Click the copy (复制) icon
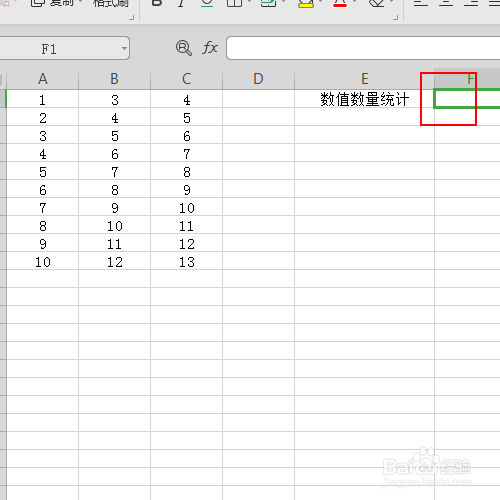Image resolution: width=500 pixels, height=500 pixels. (37, 3)
